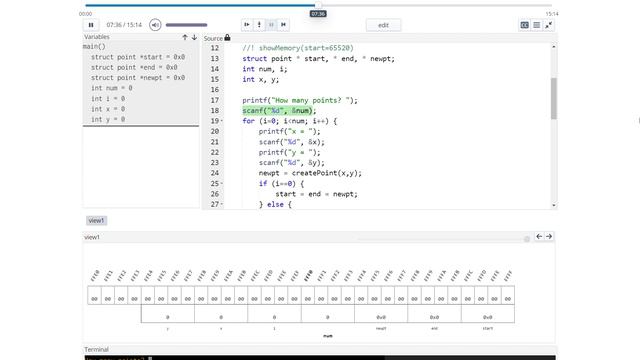The height and width of the screenshot is (360, 640).
Task: Collapse code fold at line 19
Action: click(x=222, y=121)
